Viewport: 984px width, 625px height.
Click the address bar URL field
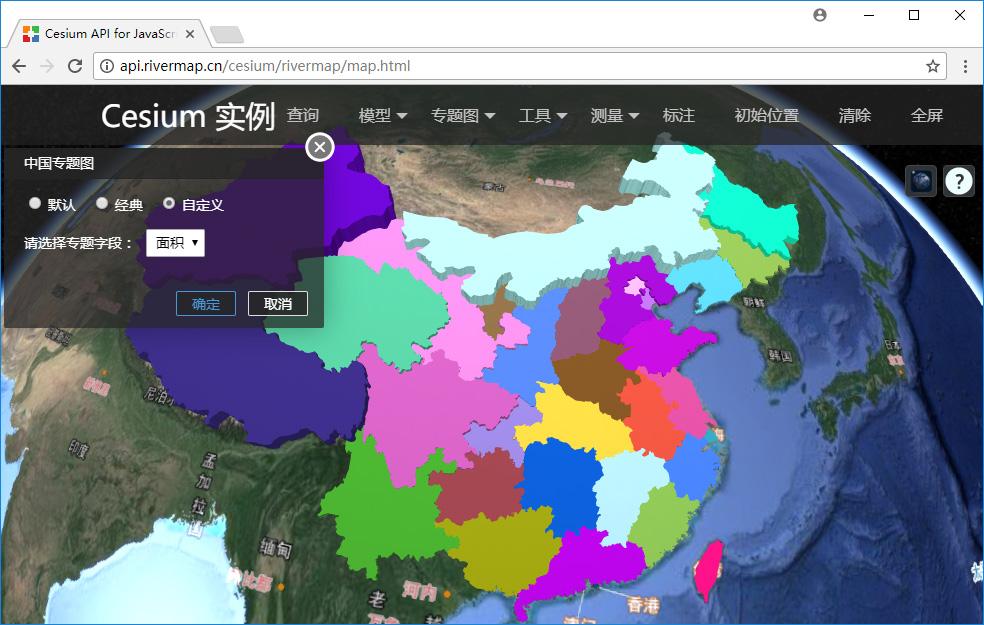coord(520,66)
